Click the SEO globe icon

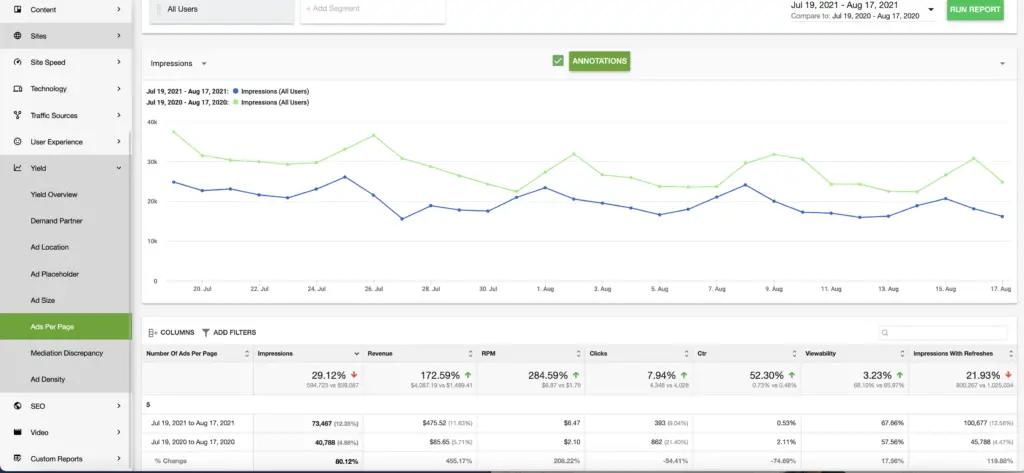pos(18,406)
